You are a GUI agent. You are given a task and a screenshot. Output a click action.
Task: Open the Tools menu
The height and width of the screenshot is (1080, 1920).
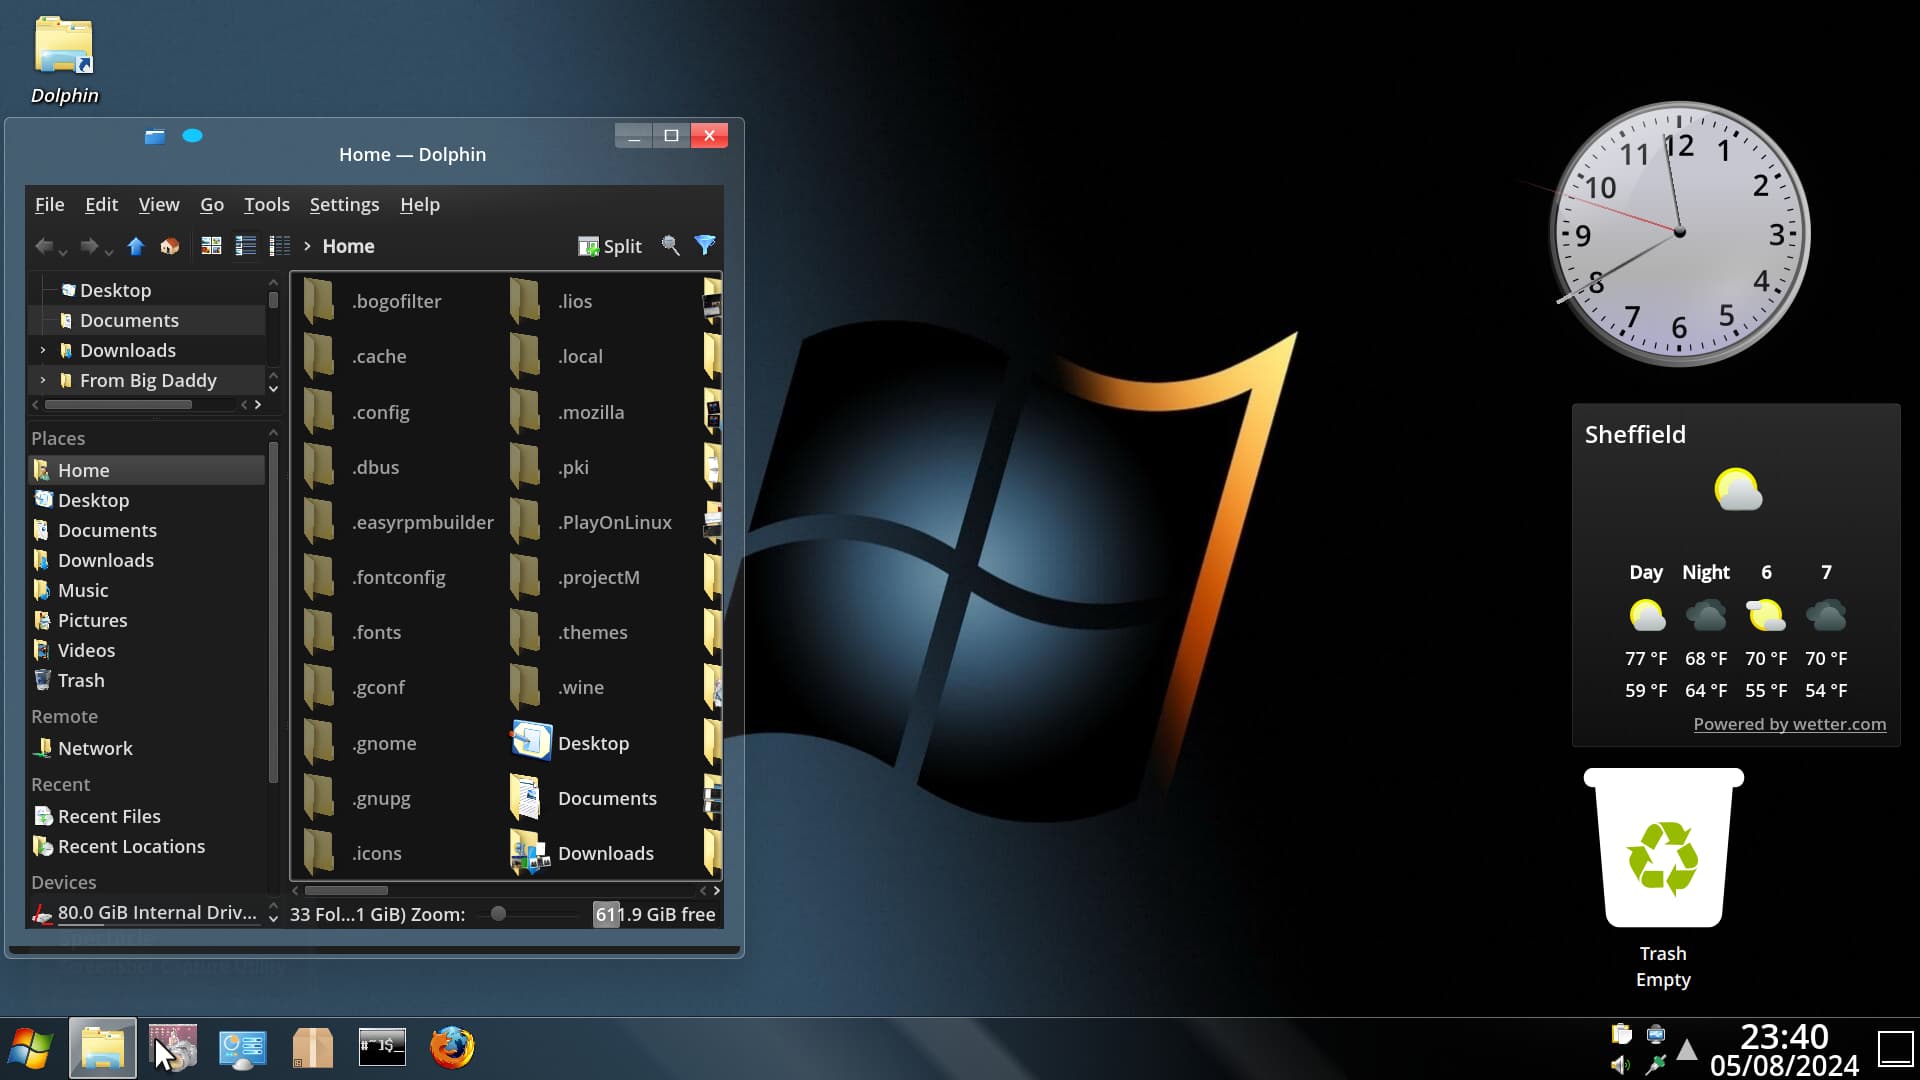pos(267,205)
